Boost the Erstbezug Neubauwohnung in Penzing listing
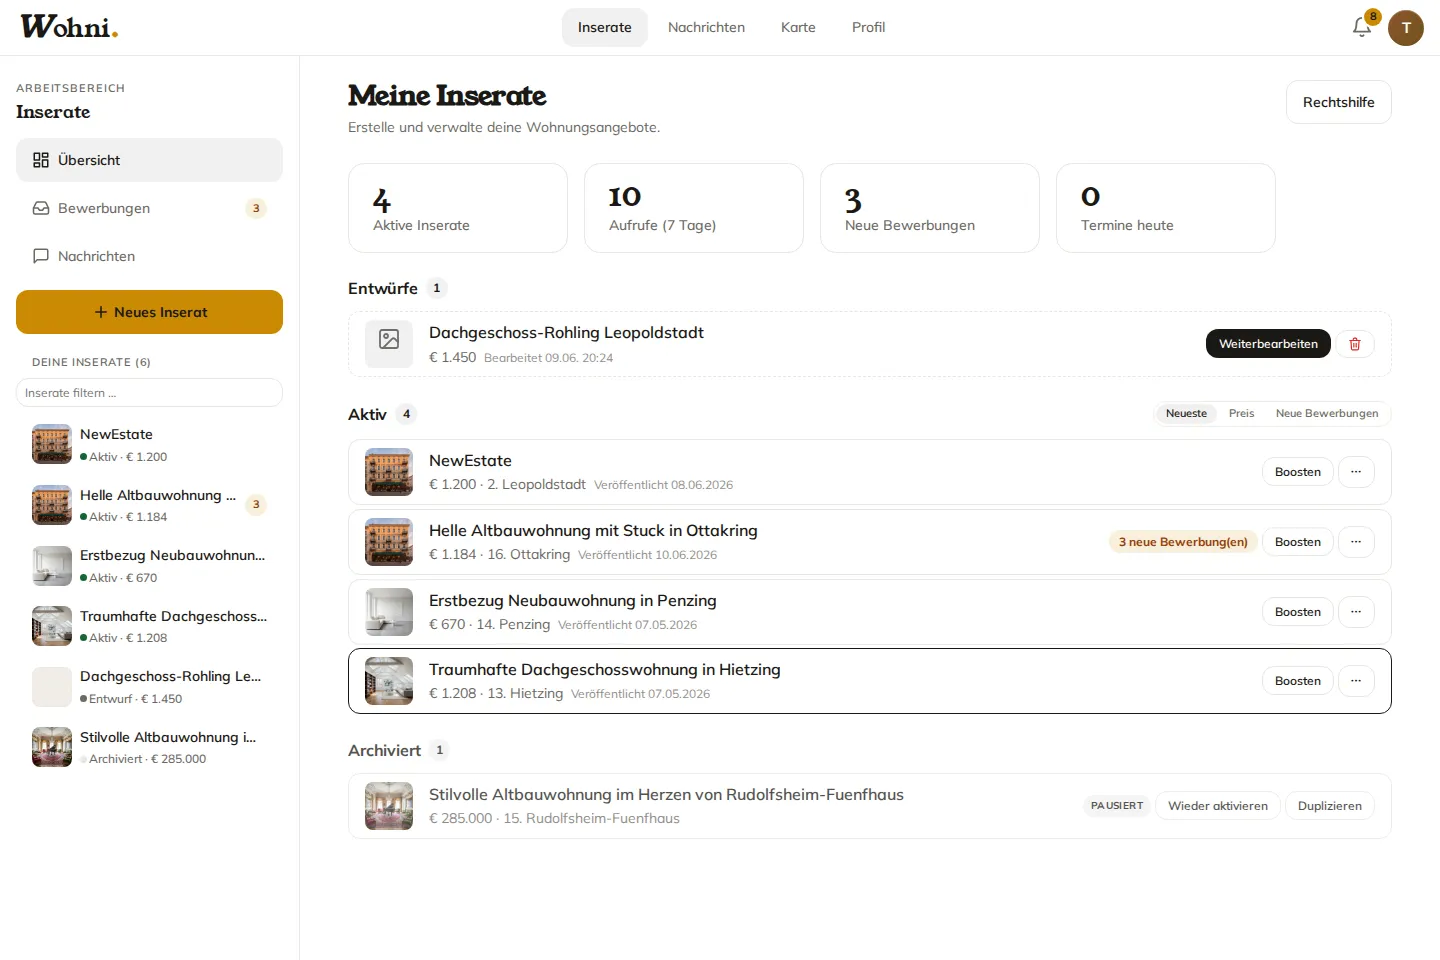The height and width of the screenshot is (960, 1440). tap(1298, 612)
